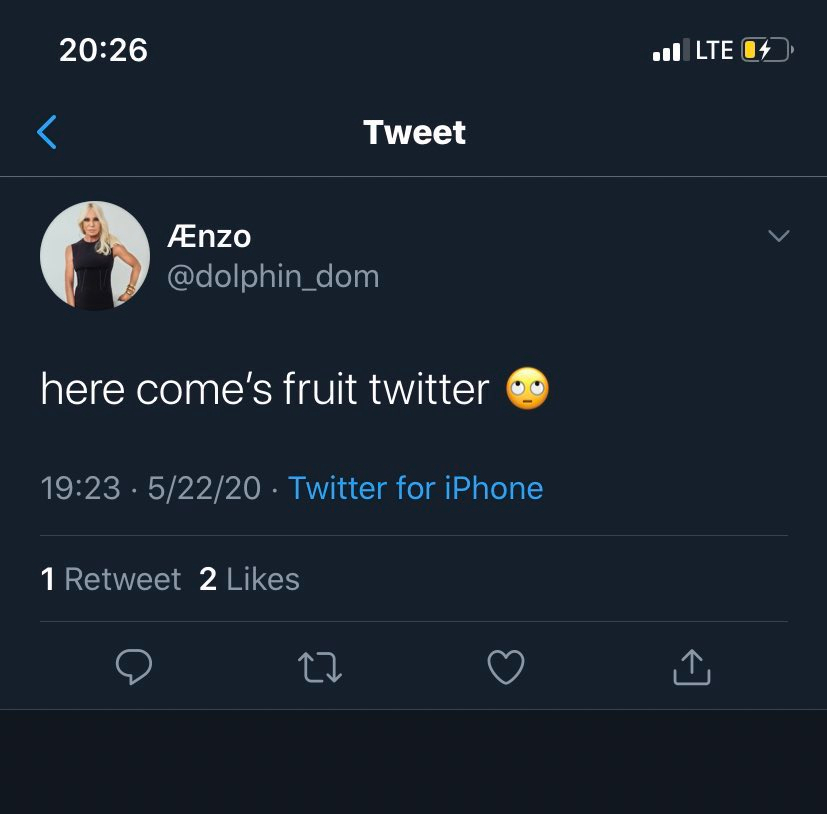
Task: Tap the display name Ænzo
Action: [209, 237]
